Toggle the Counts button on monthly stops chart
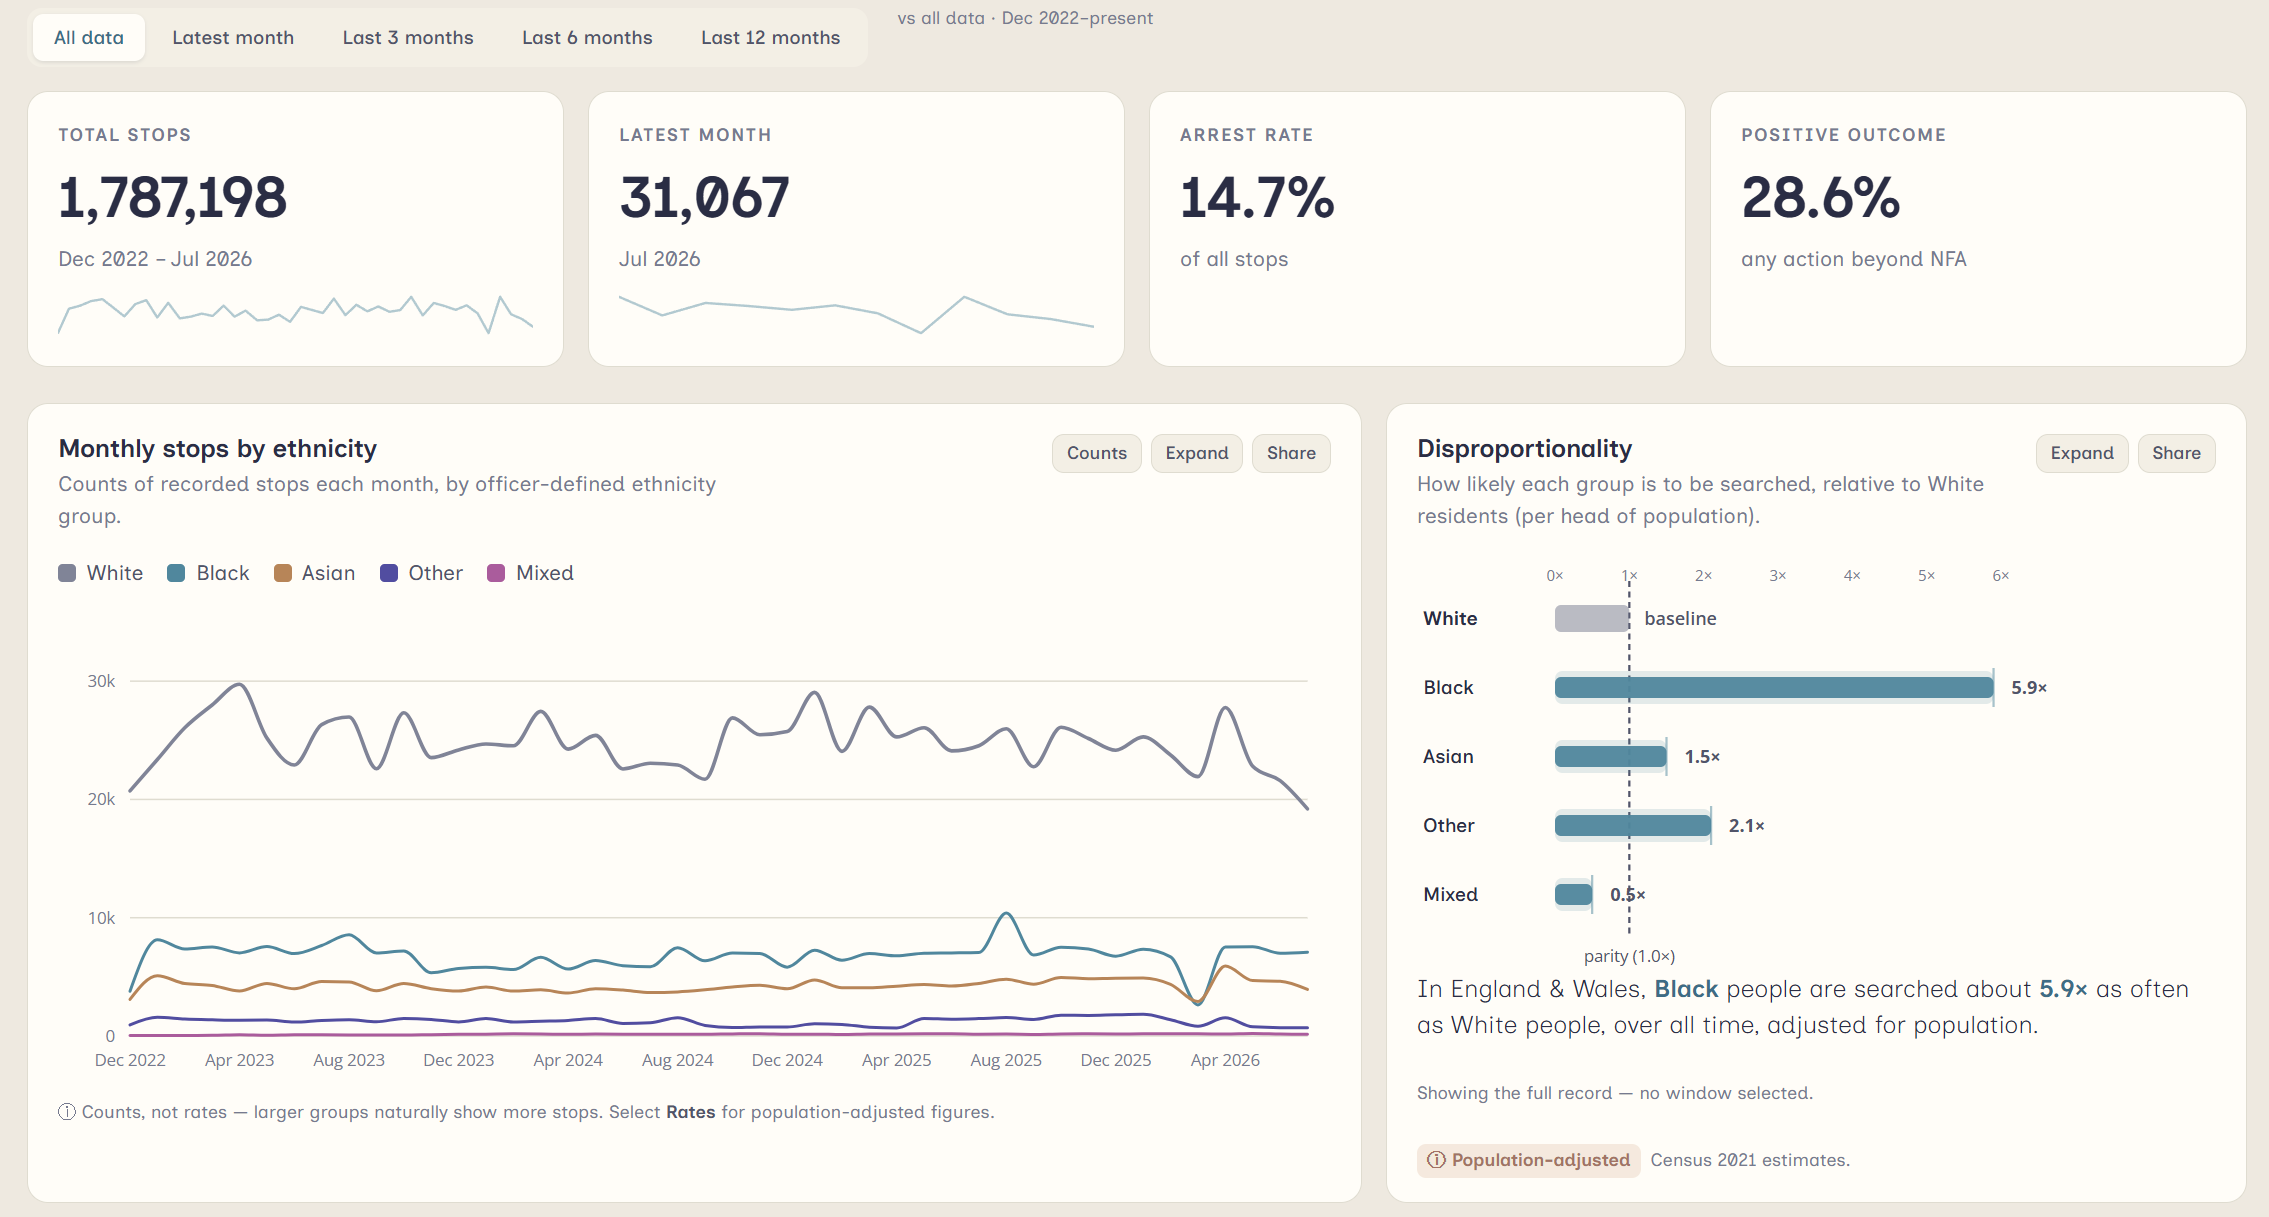2269x1217 pixels. coord(1096,453)
